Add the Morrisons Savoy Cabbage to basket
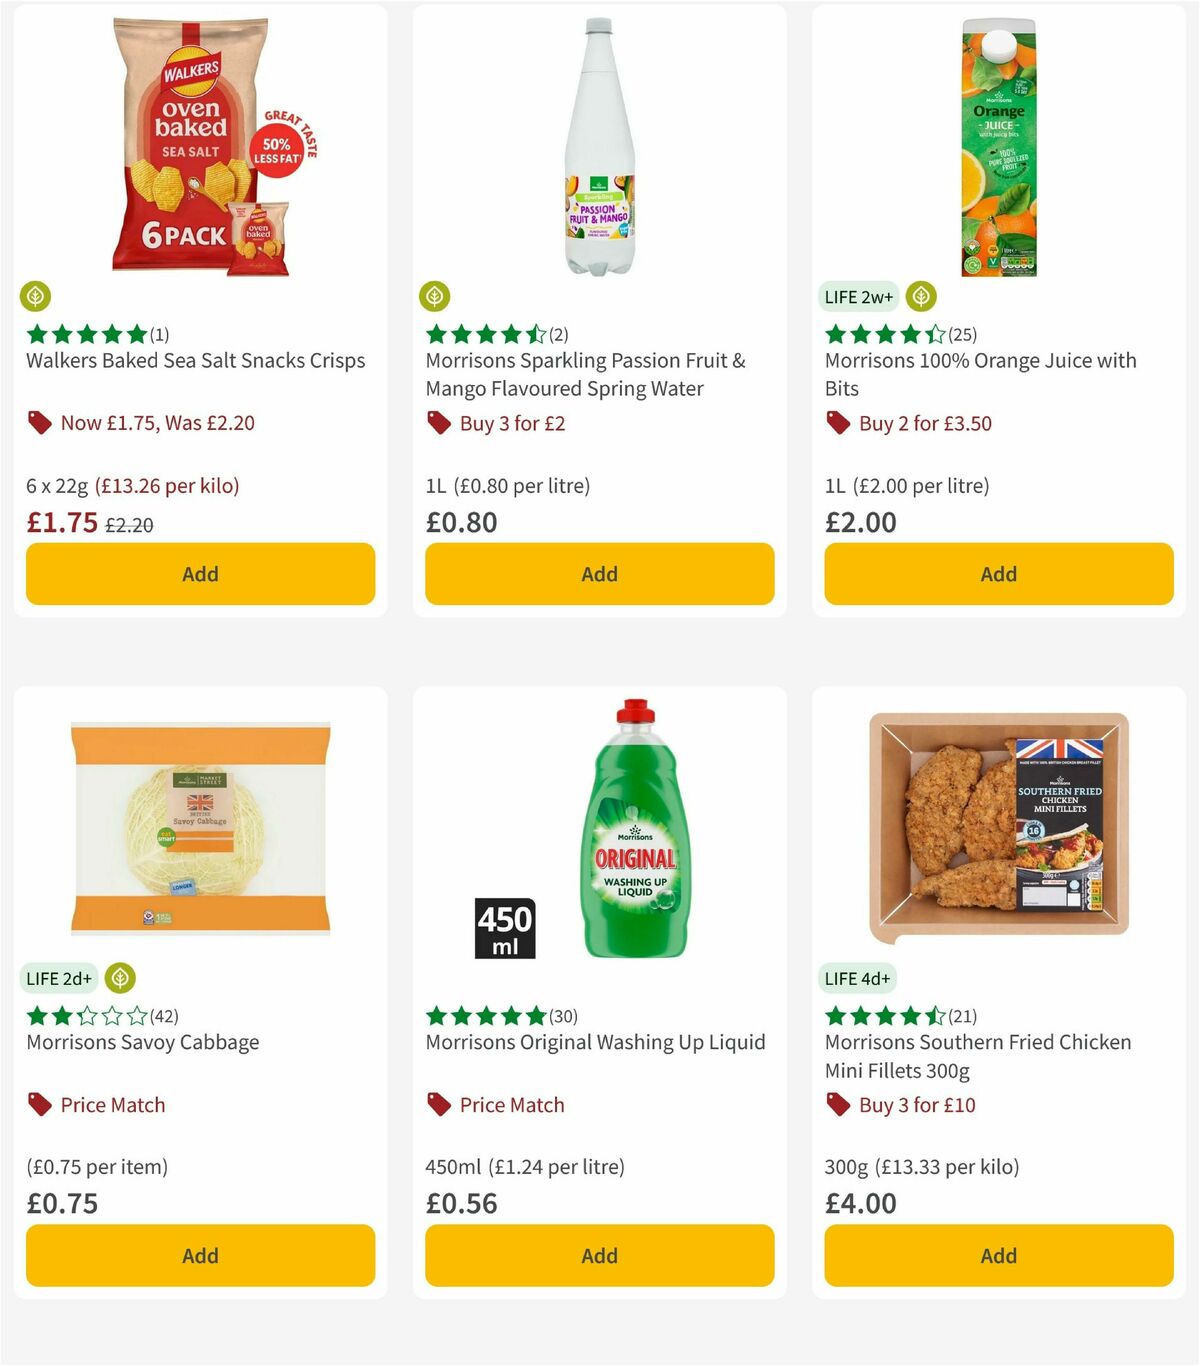Viewport: 1200px width, 1366px height. pos(200,1255)
